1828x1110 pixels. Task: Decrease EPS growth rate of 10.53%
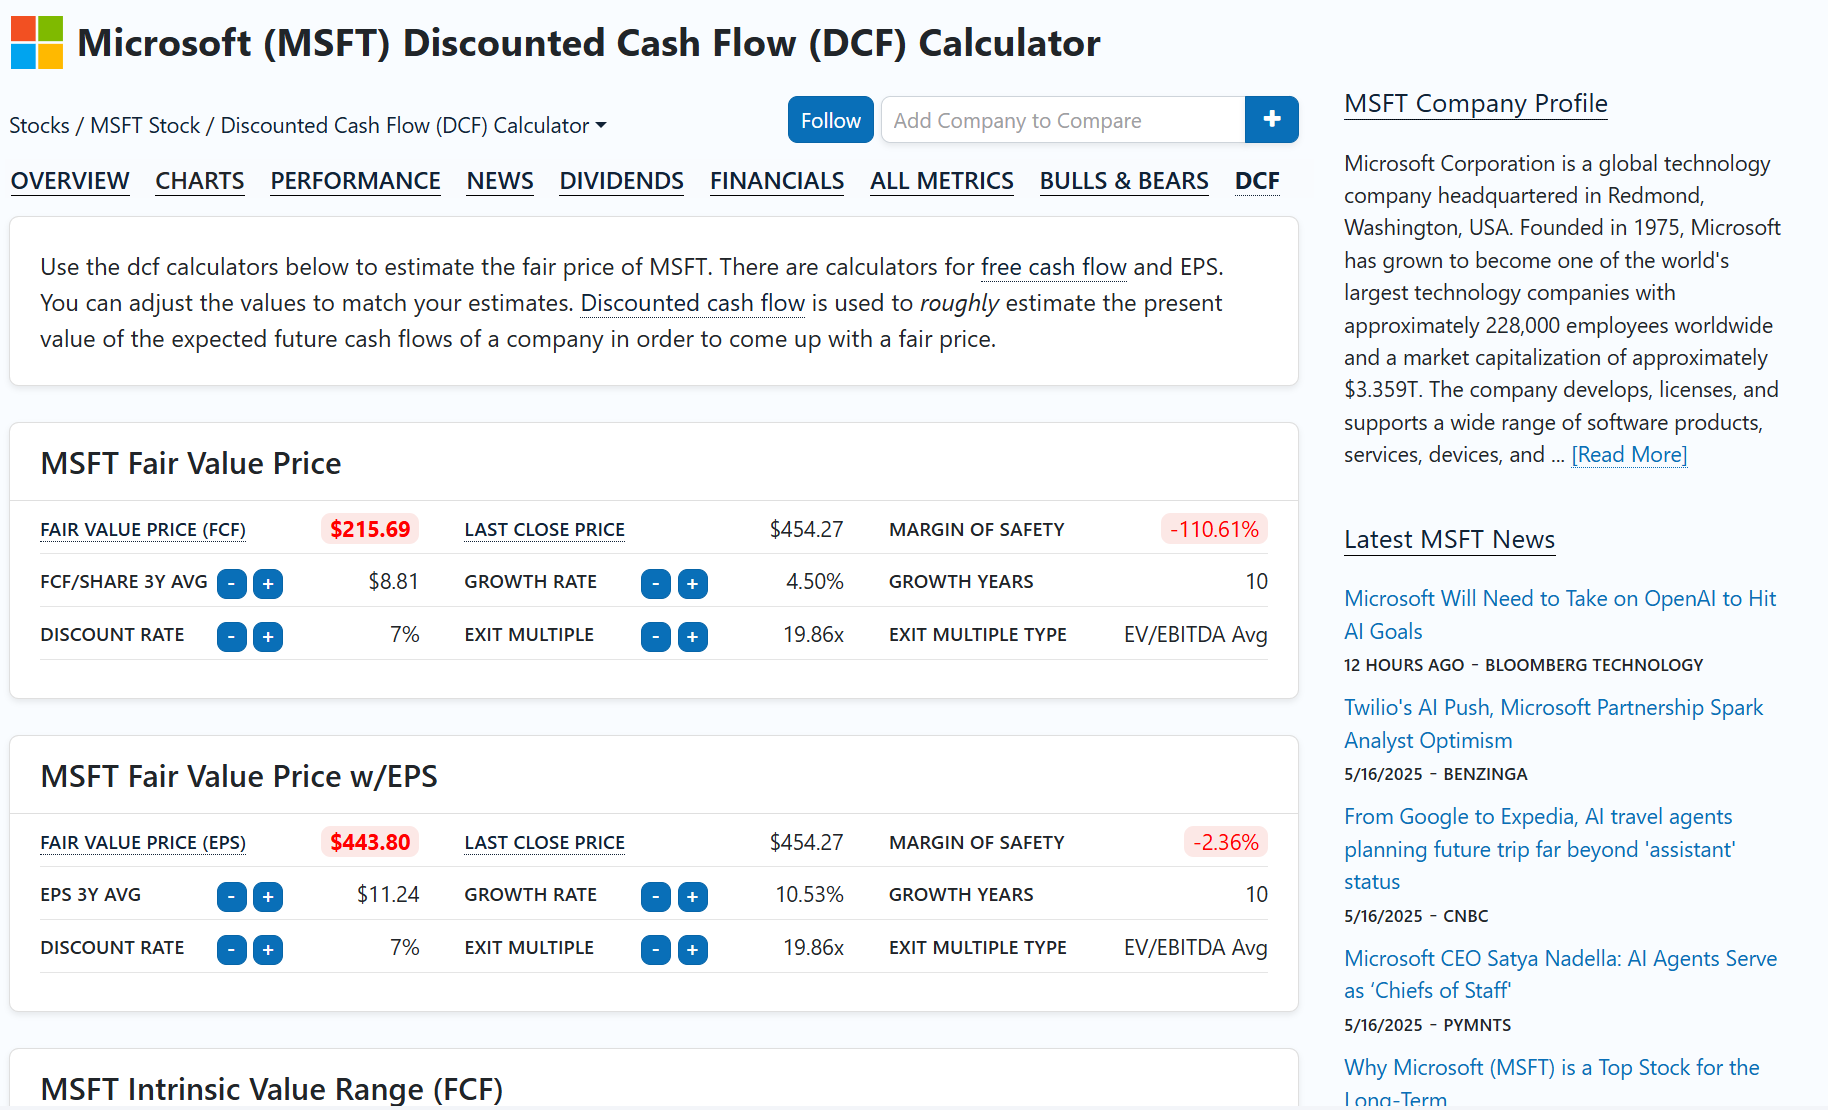[x=656, y=897]
